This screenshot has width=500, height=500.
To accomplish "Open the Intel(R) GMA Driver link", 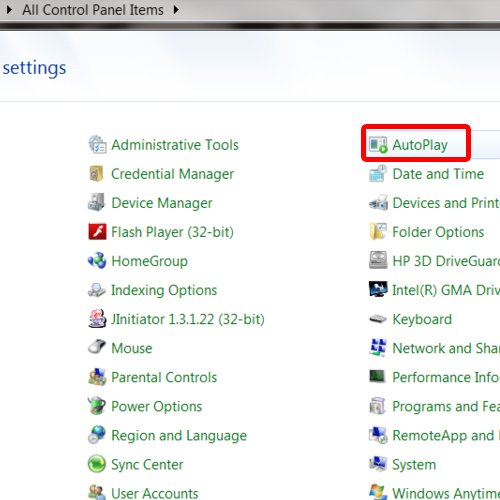I will (x=446, y=290).
